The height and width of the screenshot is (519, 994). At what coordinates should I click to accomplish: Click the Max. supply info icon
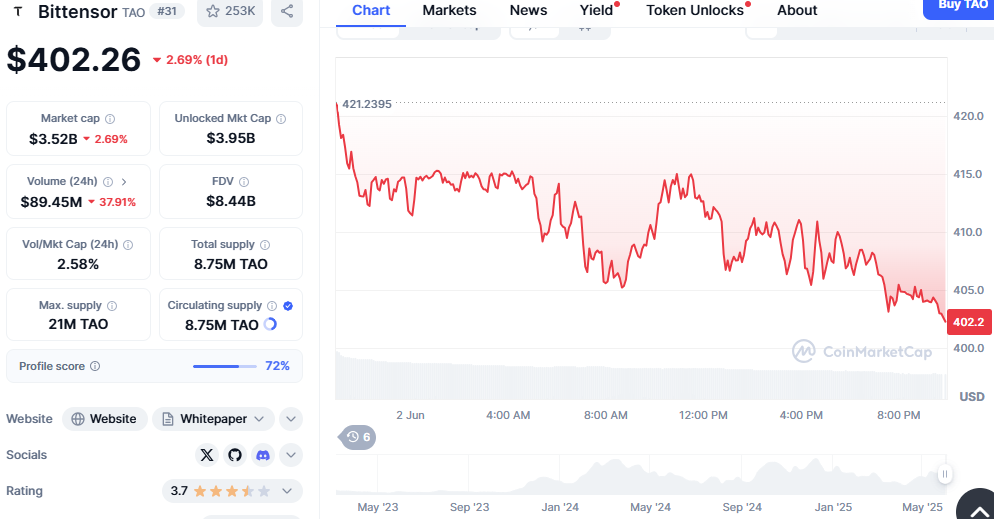111,306
